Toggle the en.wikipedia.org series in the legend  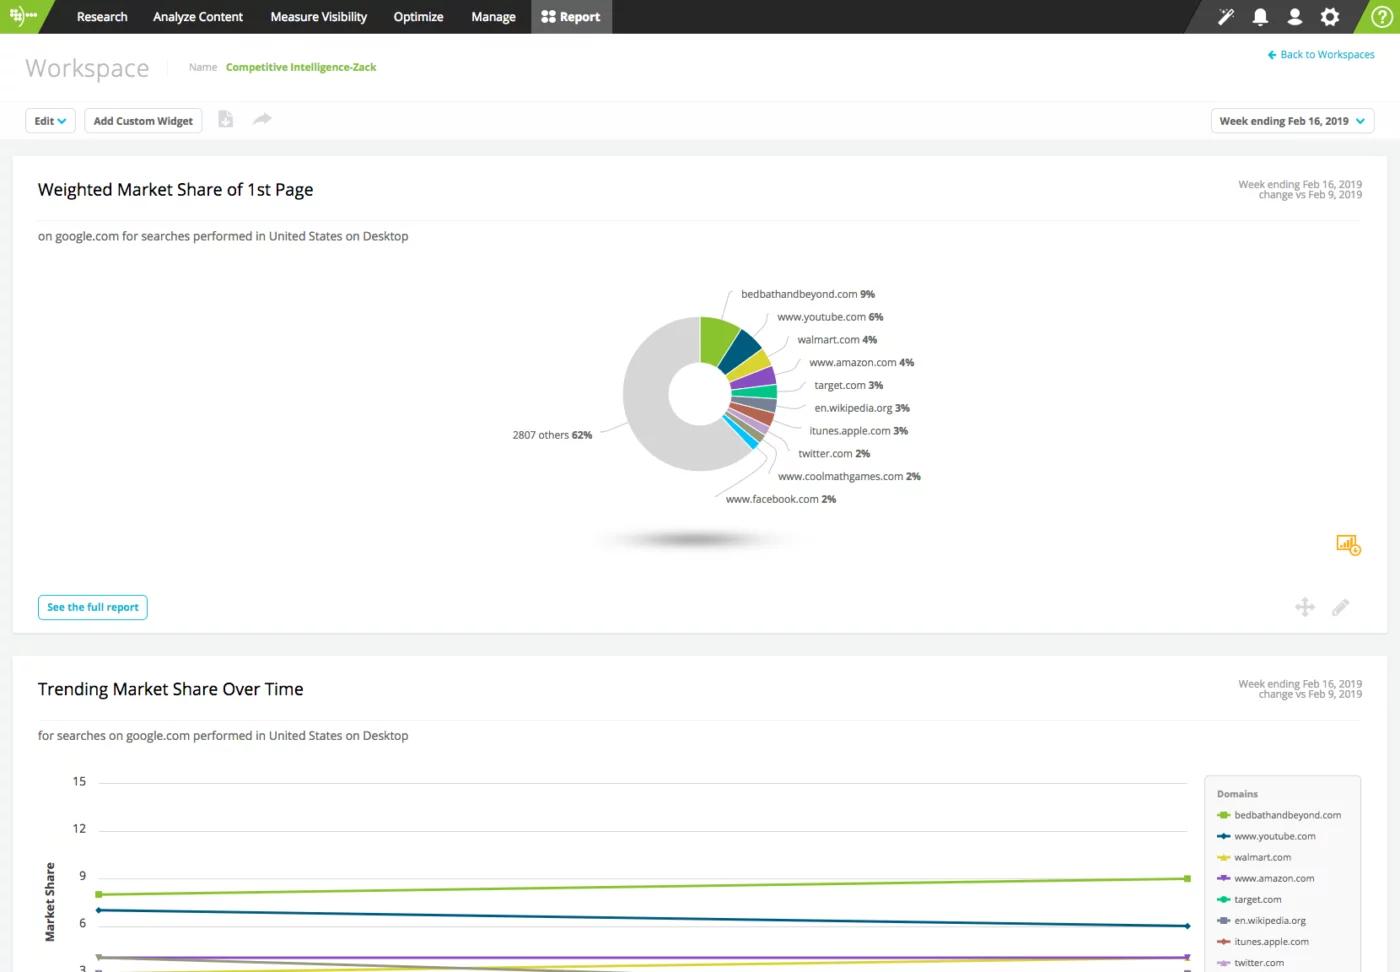pos(1270,920)
